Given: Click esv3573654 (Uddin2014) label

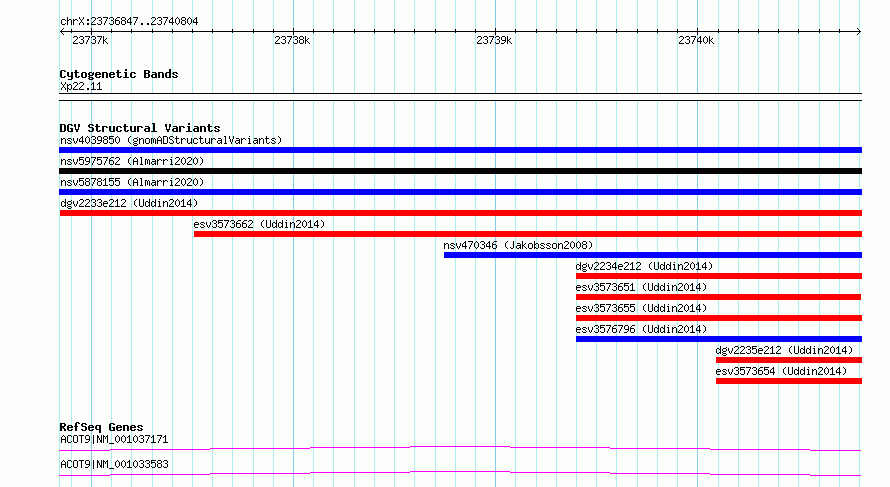Looking at the screenshot, I should (782, 371).
